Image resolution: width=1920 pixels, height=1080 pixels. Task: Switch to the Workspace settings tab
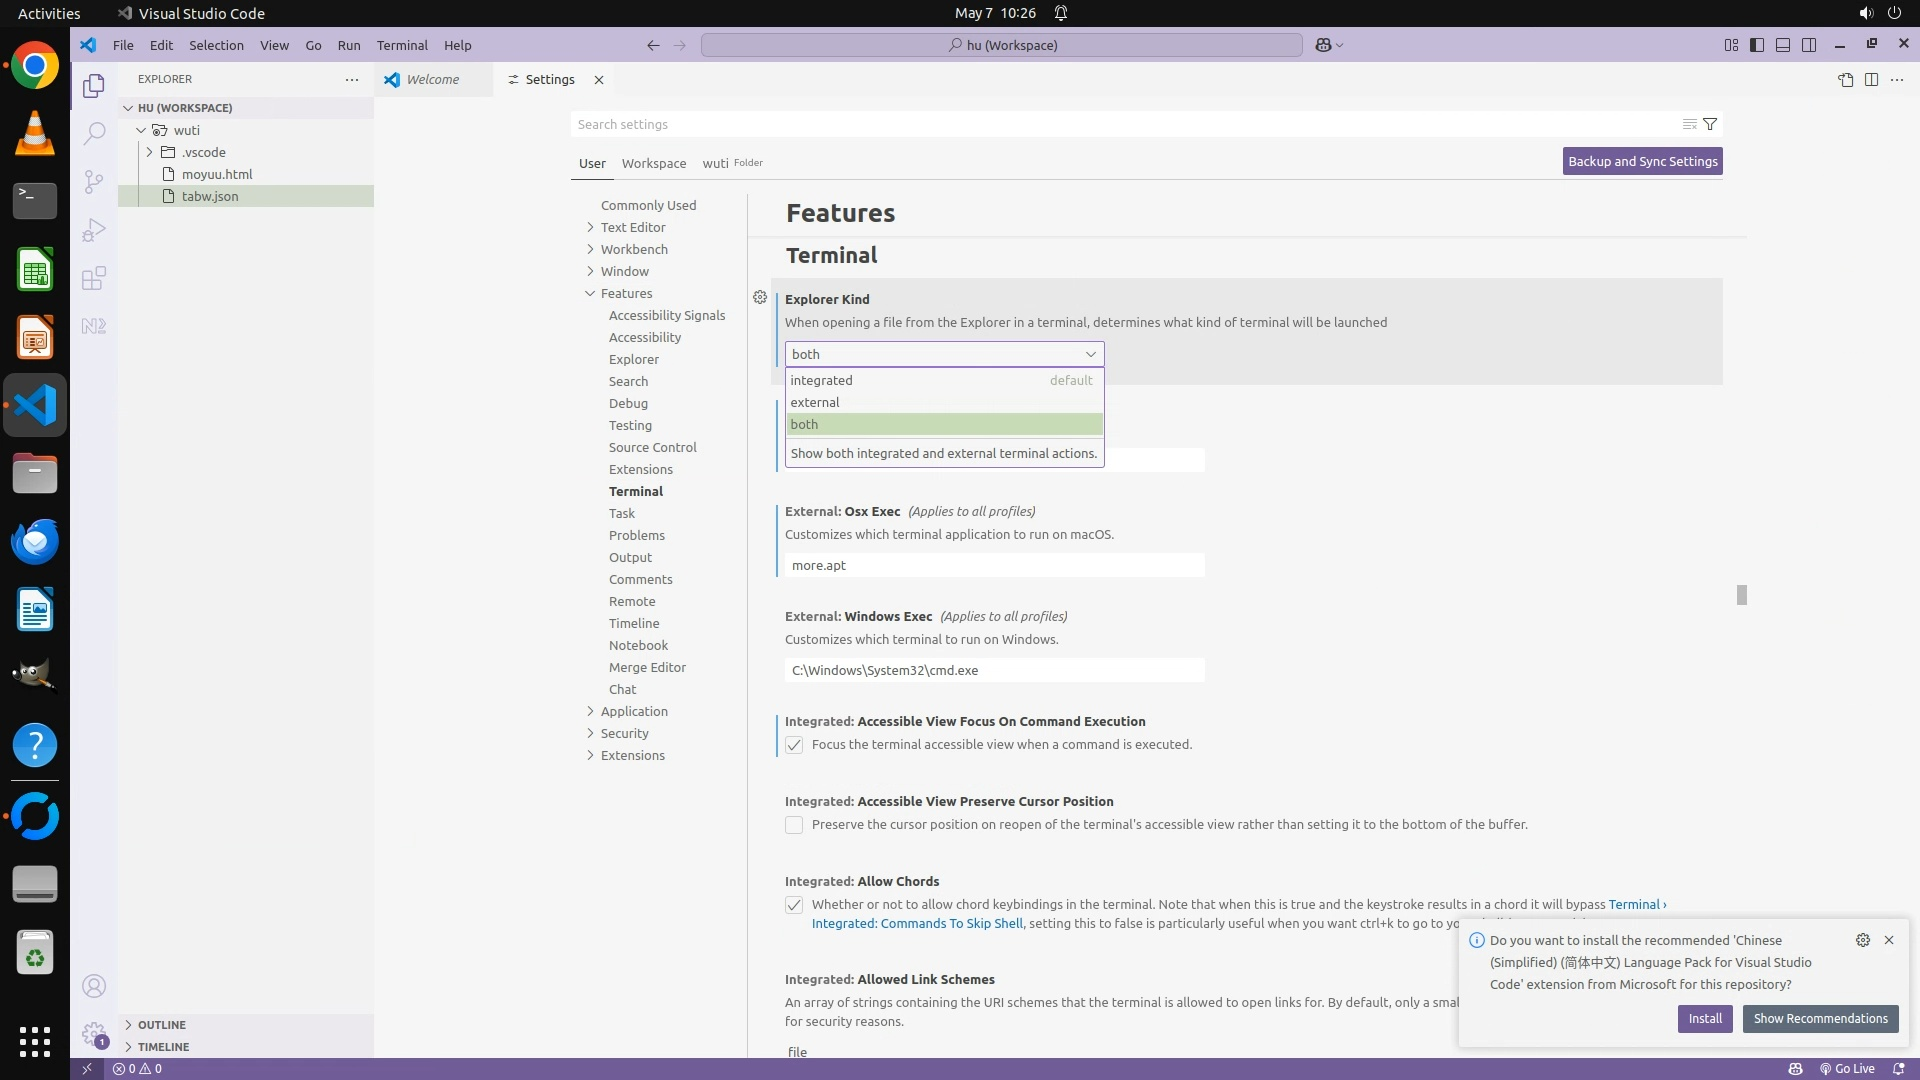pyautogui.click(x=653, y=163)
